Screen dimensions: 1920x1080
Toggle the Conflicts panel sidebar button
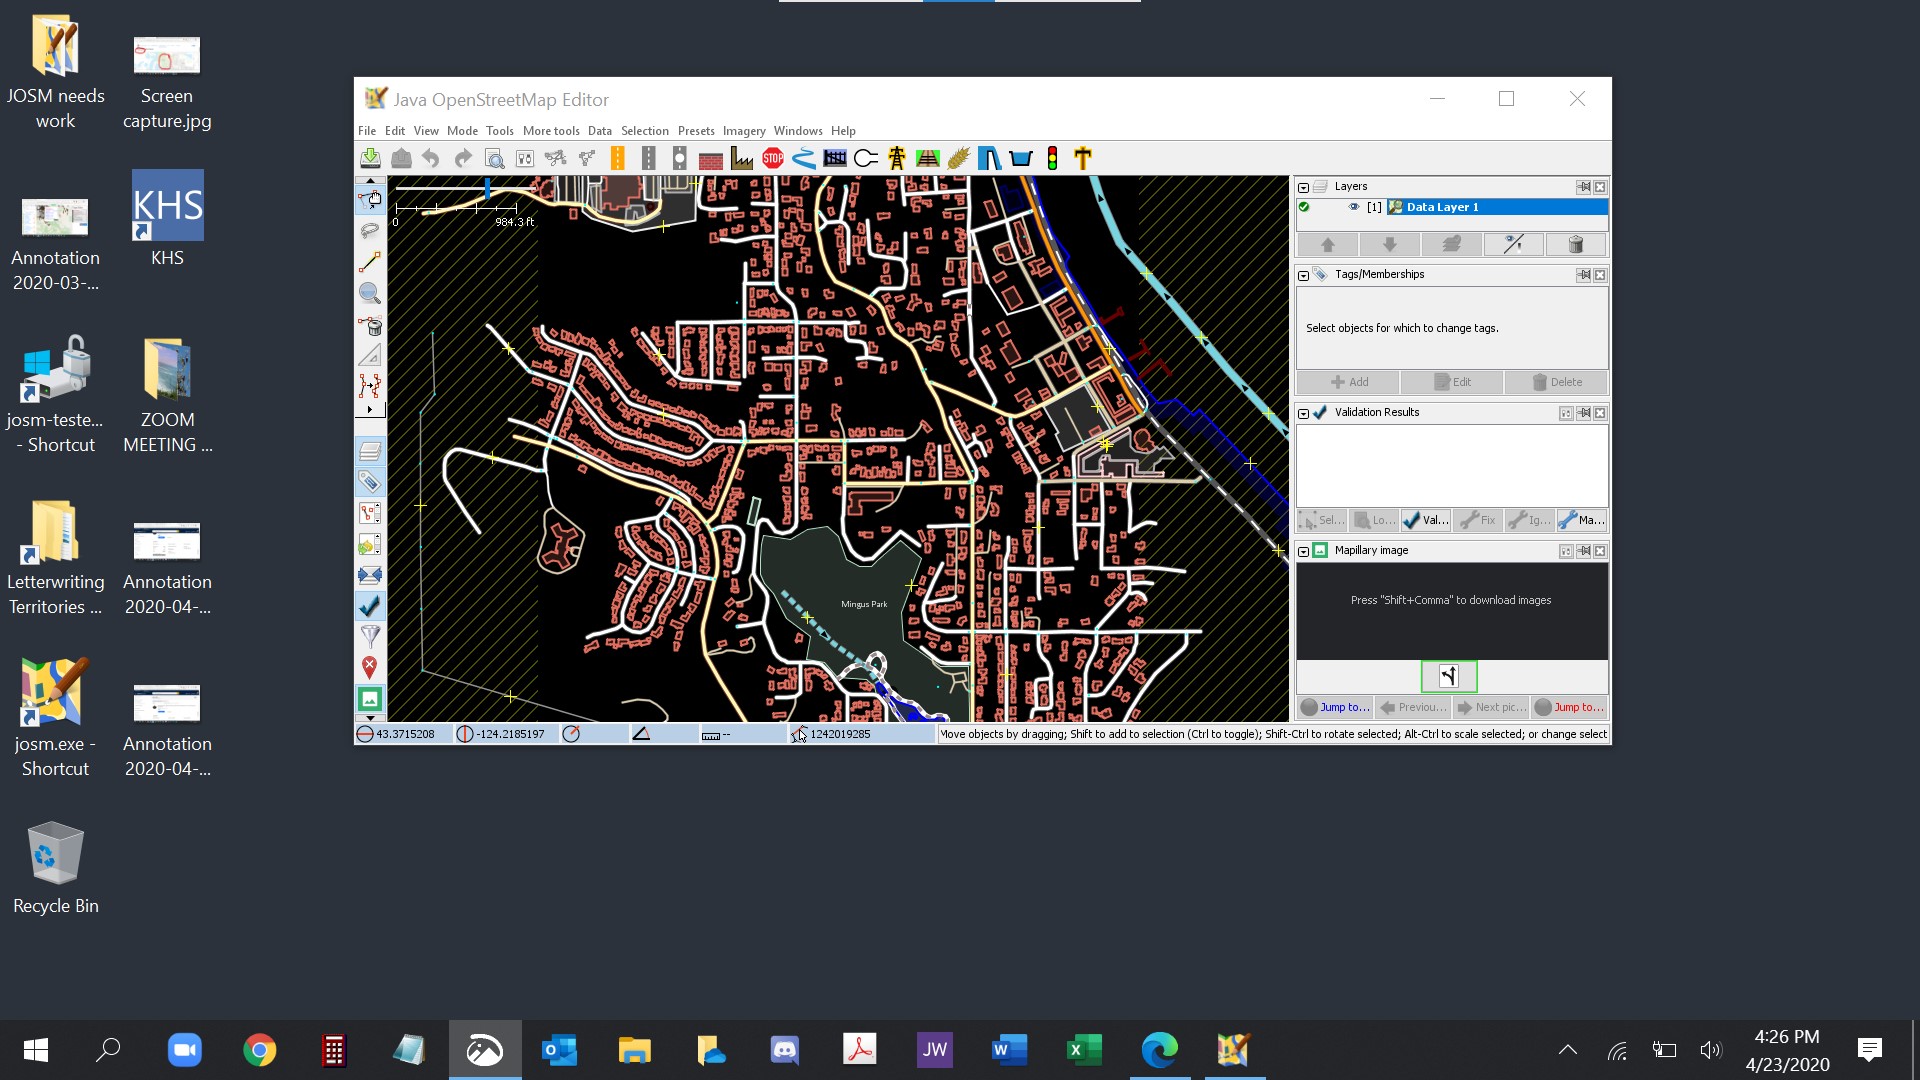(370, 575)
